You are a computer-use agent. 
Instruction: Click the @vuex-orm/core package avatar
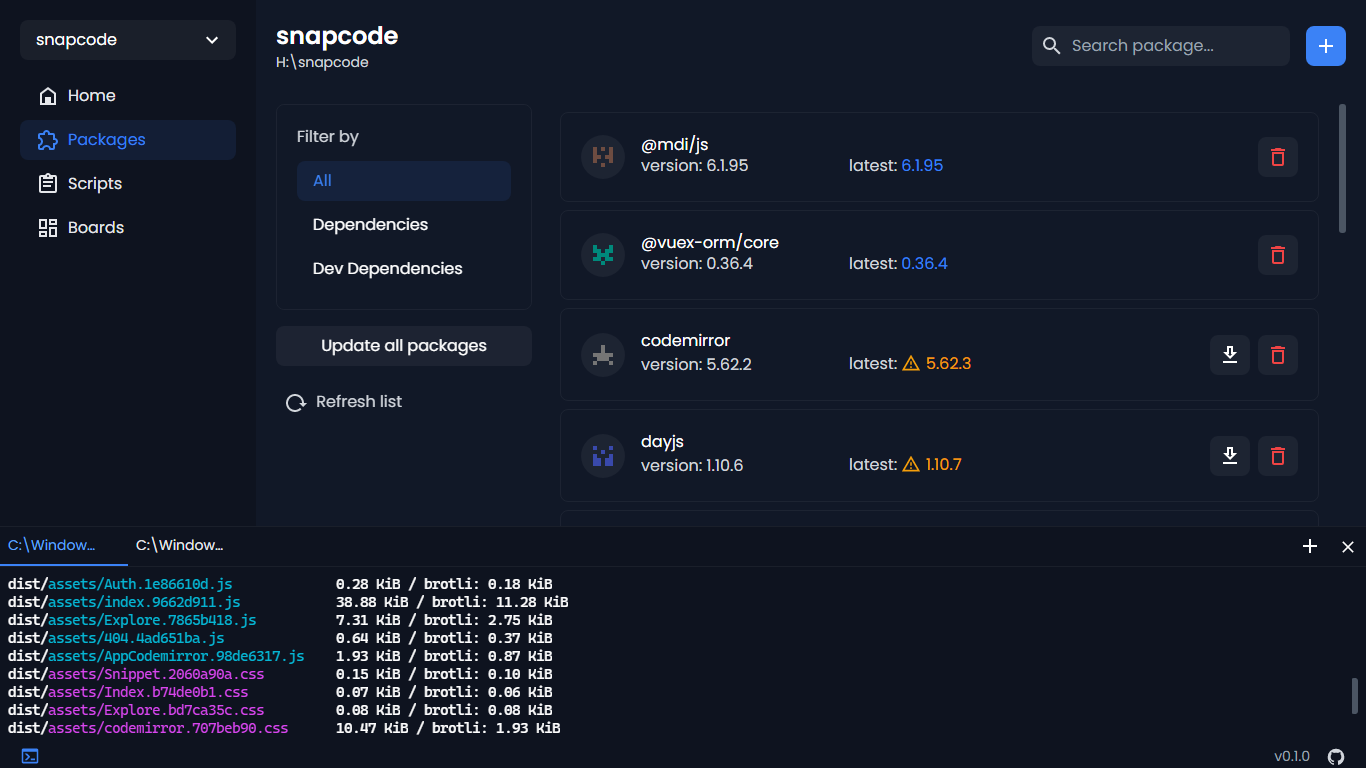click(603, 255)
